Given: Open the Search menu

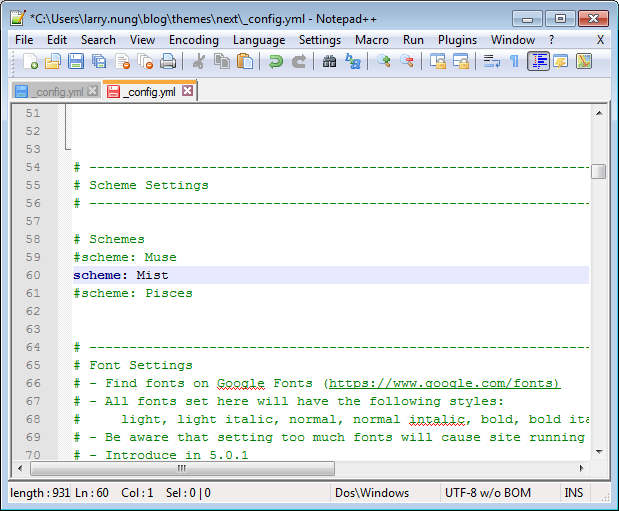Looking at the screenshot, I should click(x=98, y=40).
